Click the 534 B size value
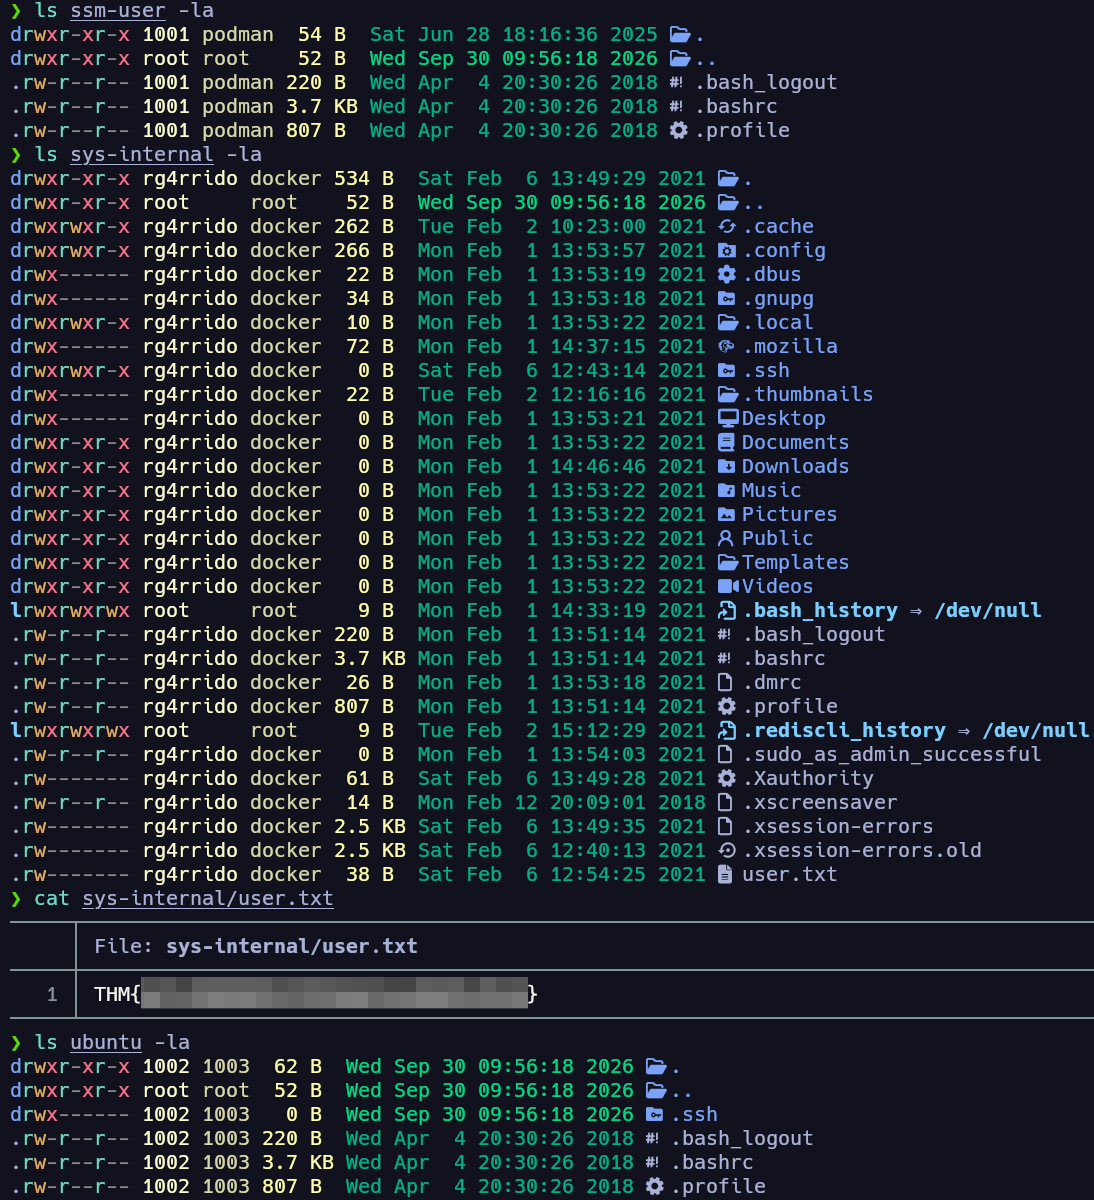The width and height of the screenshot is (1094, 1200). coord(364,179)
